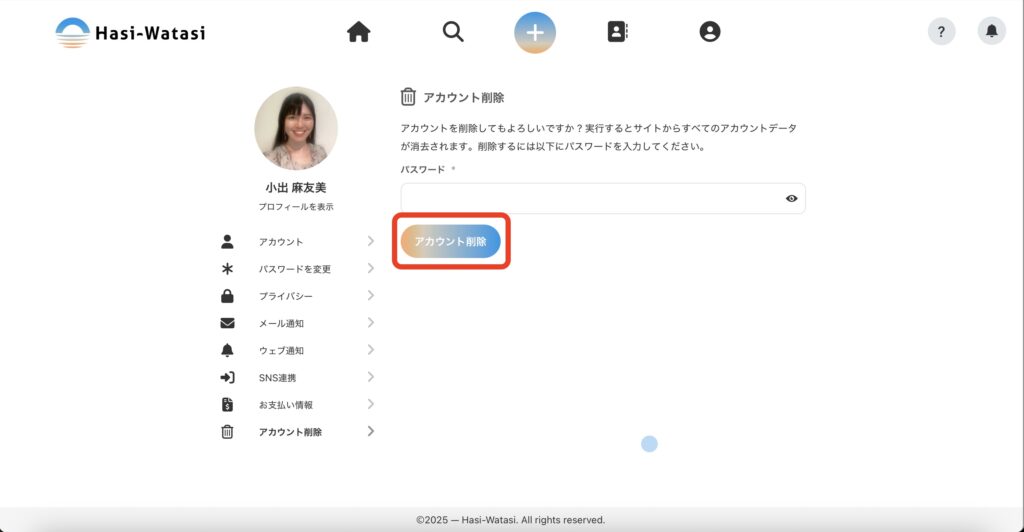Click the profile photo avatar

click(296, 128)
